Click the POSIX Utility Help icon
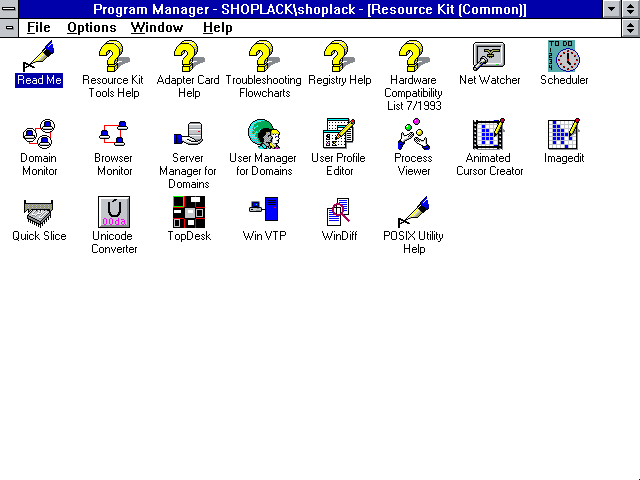This screenshot has width=640, height=480. tap(414, 212)
